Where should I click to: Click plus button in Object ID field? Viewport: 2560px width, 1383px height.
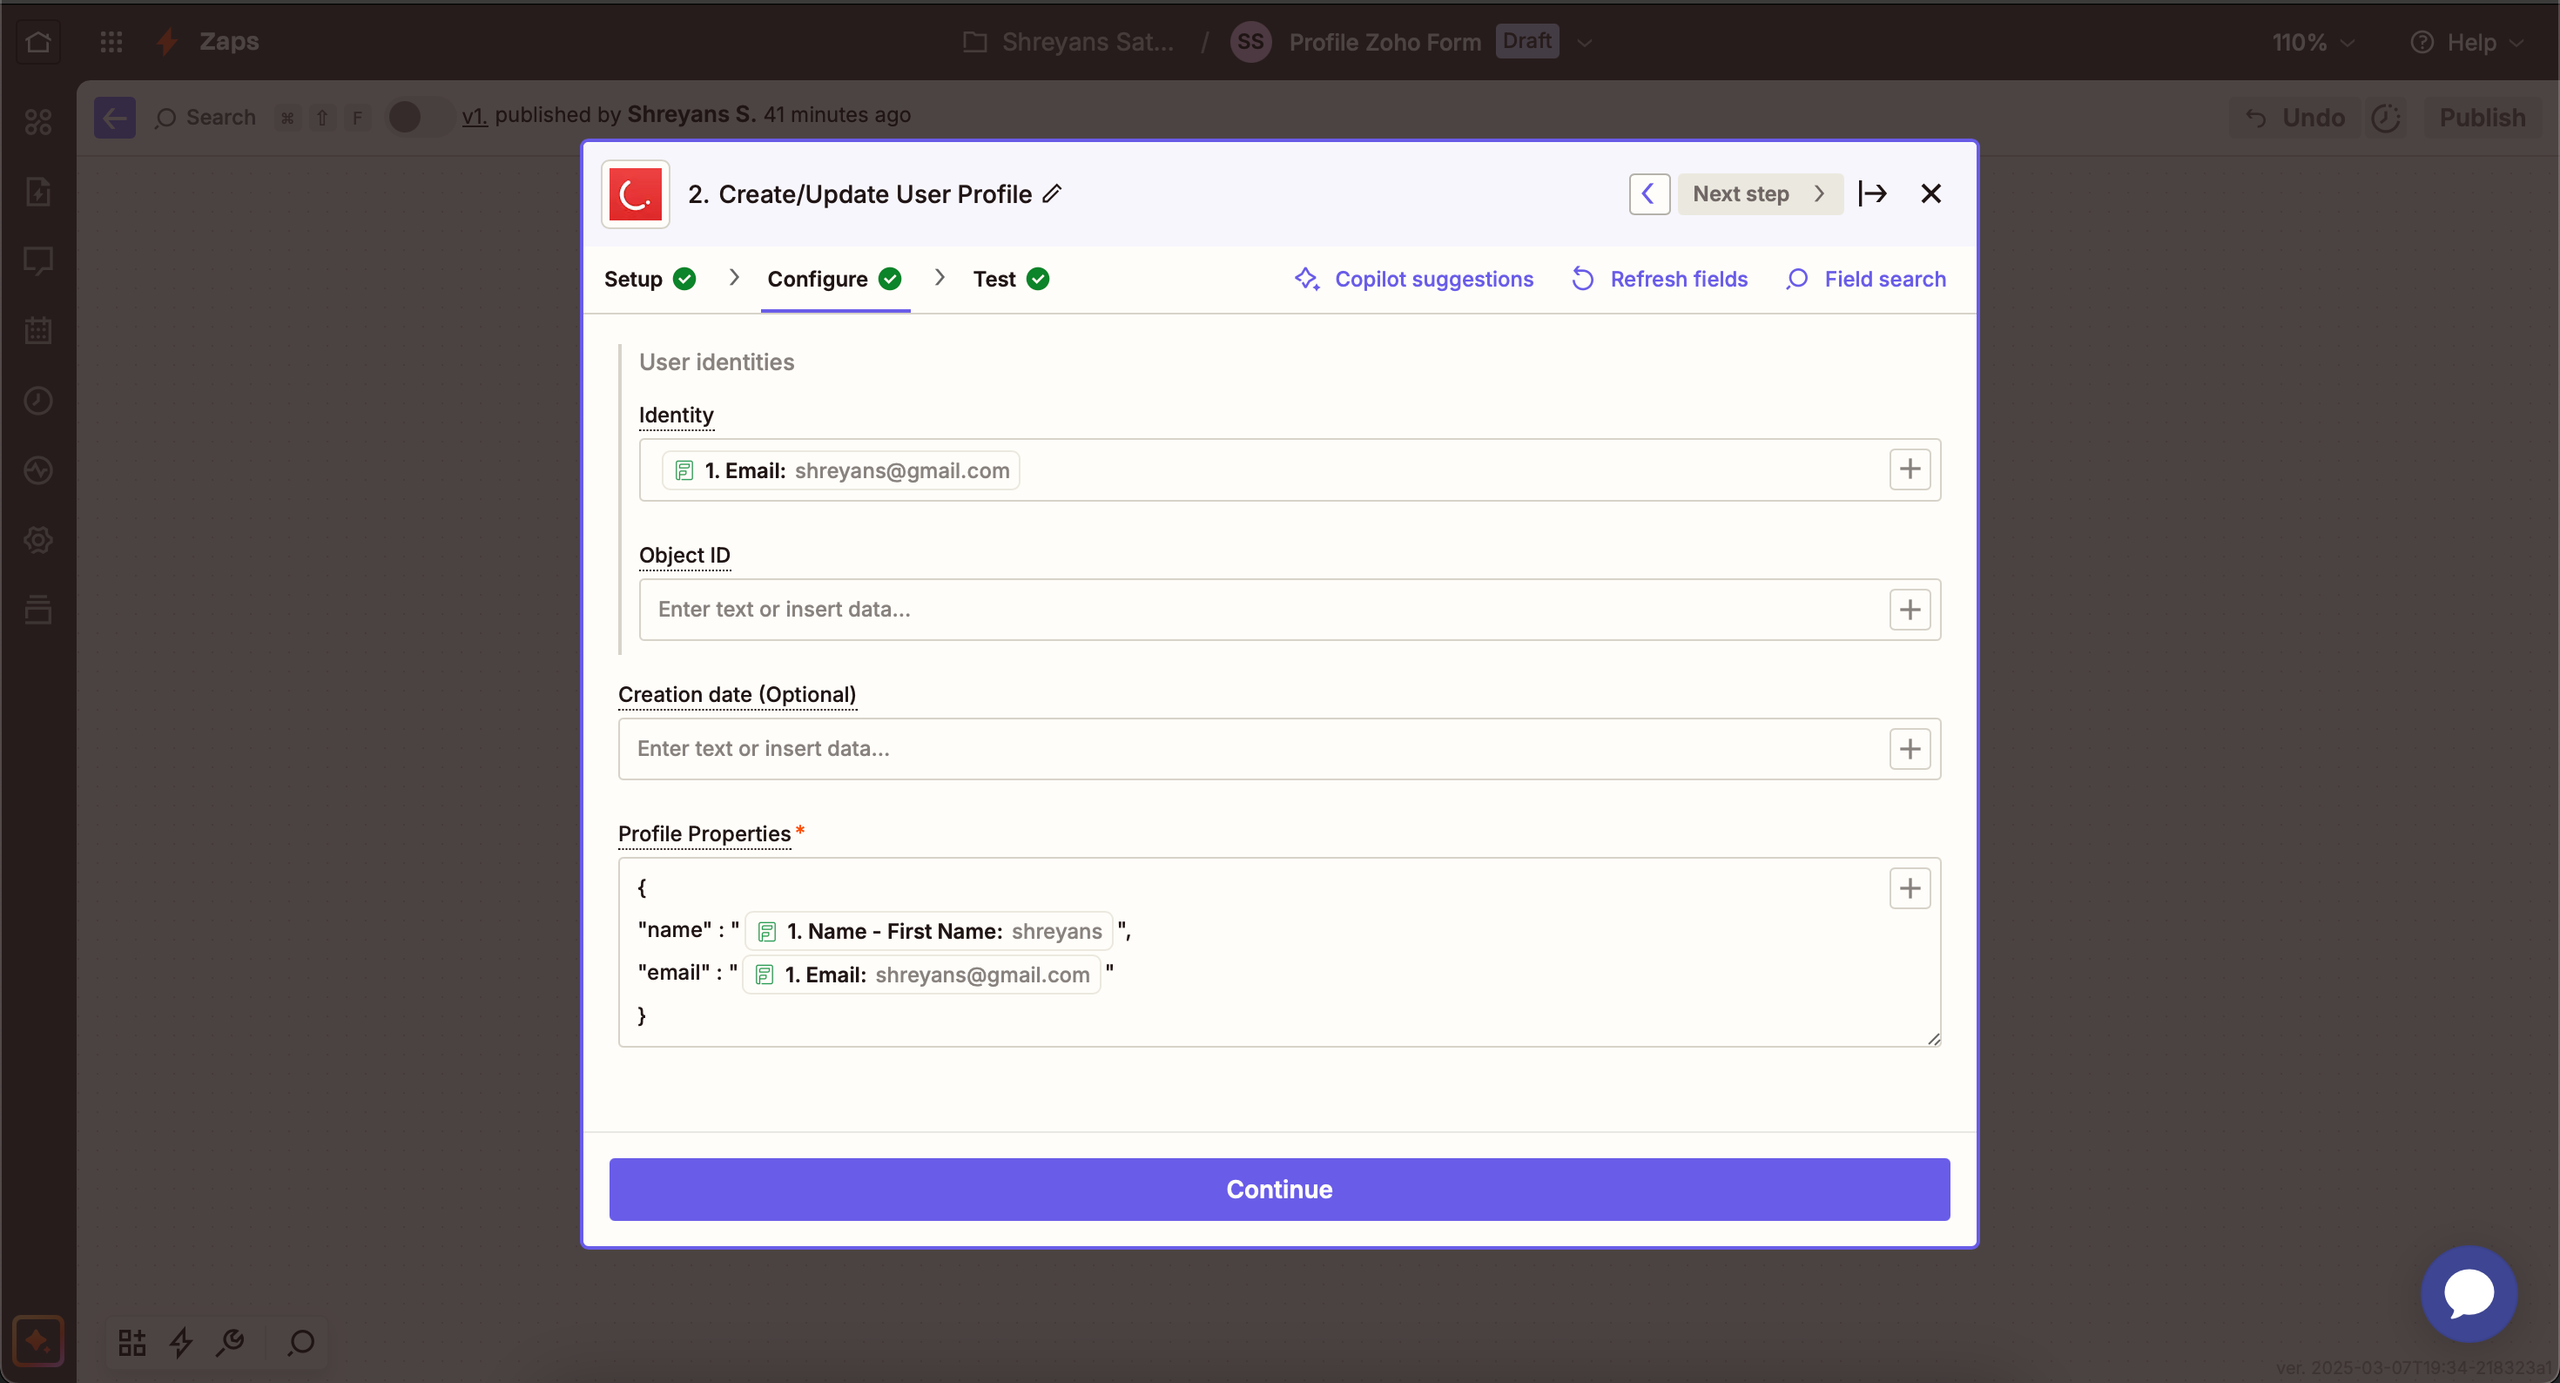(x=1909, y=609)
